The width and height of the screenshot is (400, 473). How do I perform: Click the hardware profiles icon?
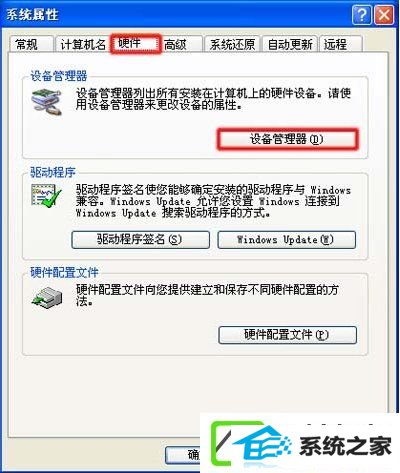point(47,297)
